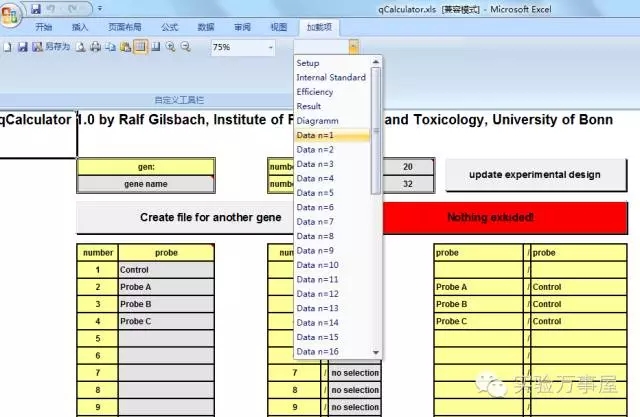Click the dropdown list scrollbar thumb
640x417 pixels.
(x=376, y=131)
